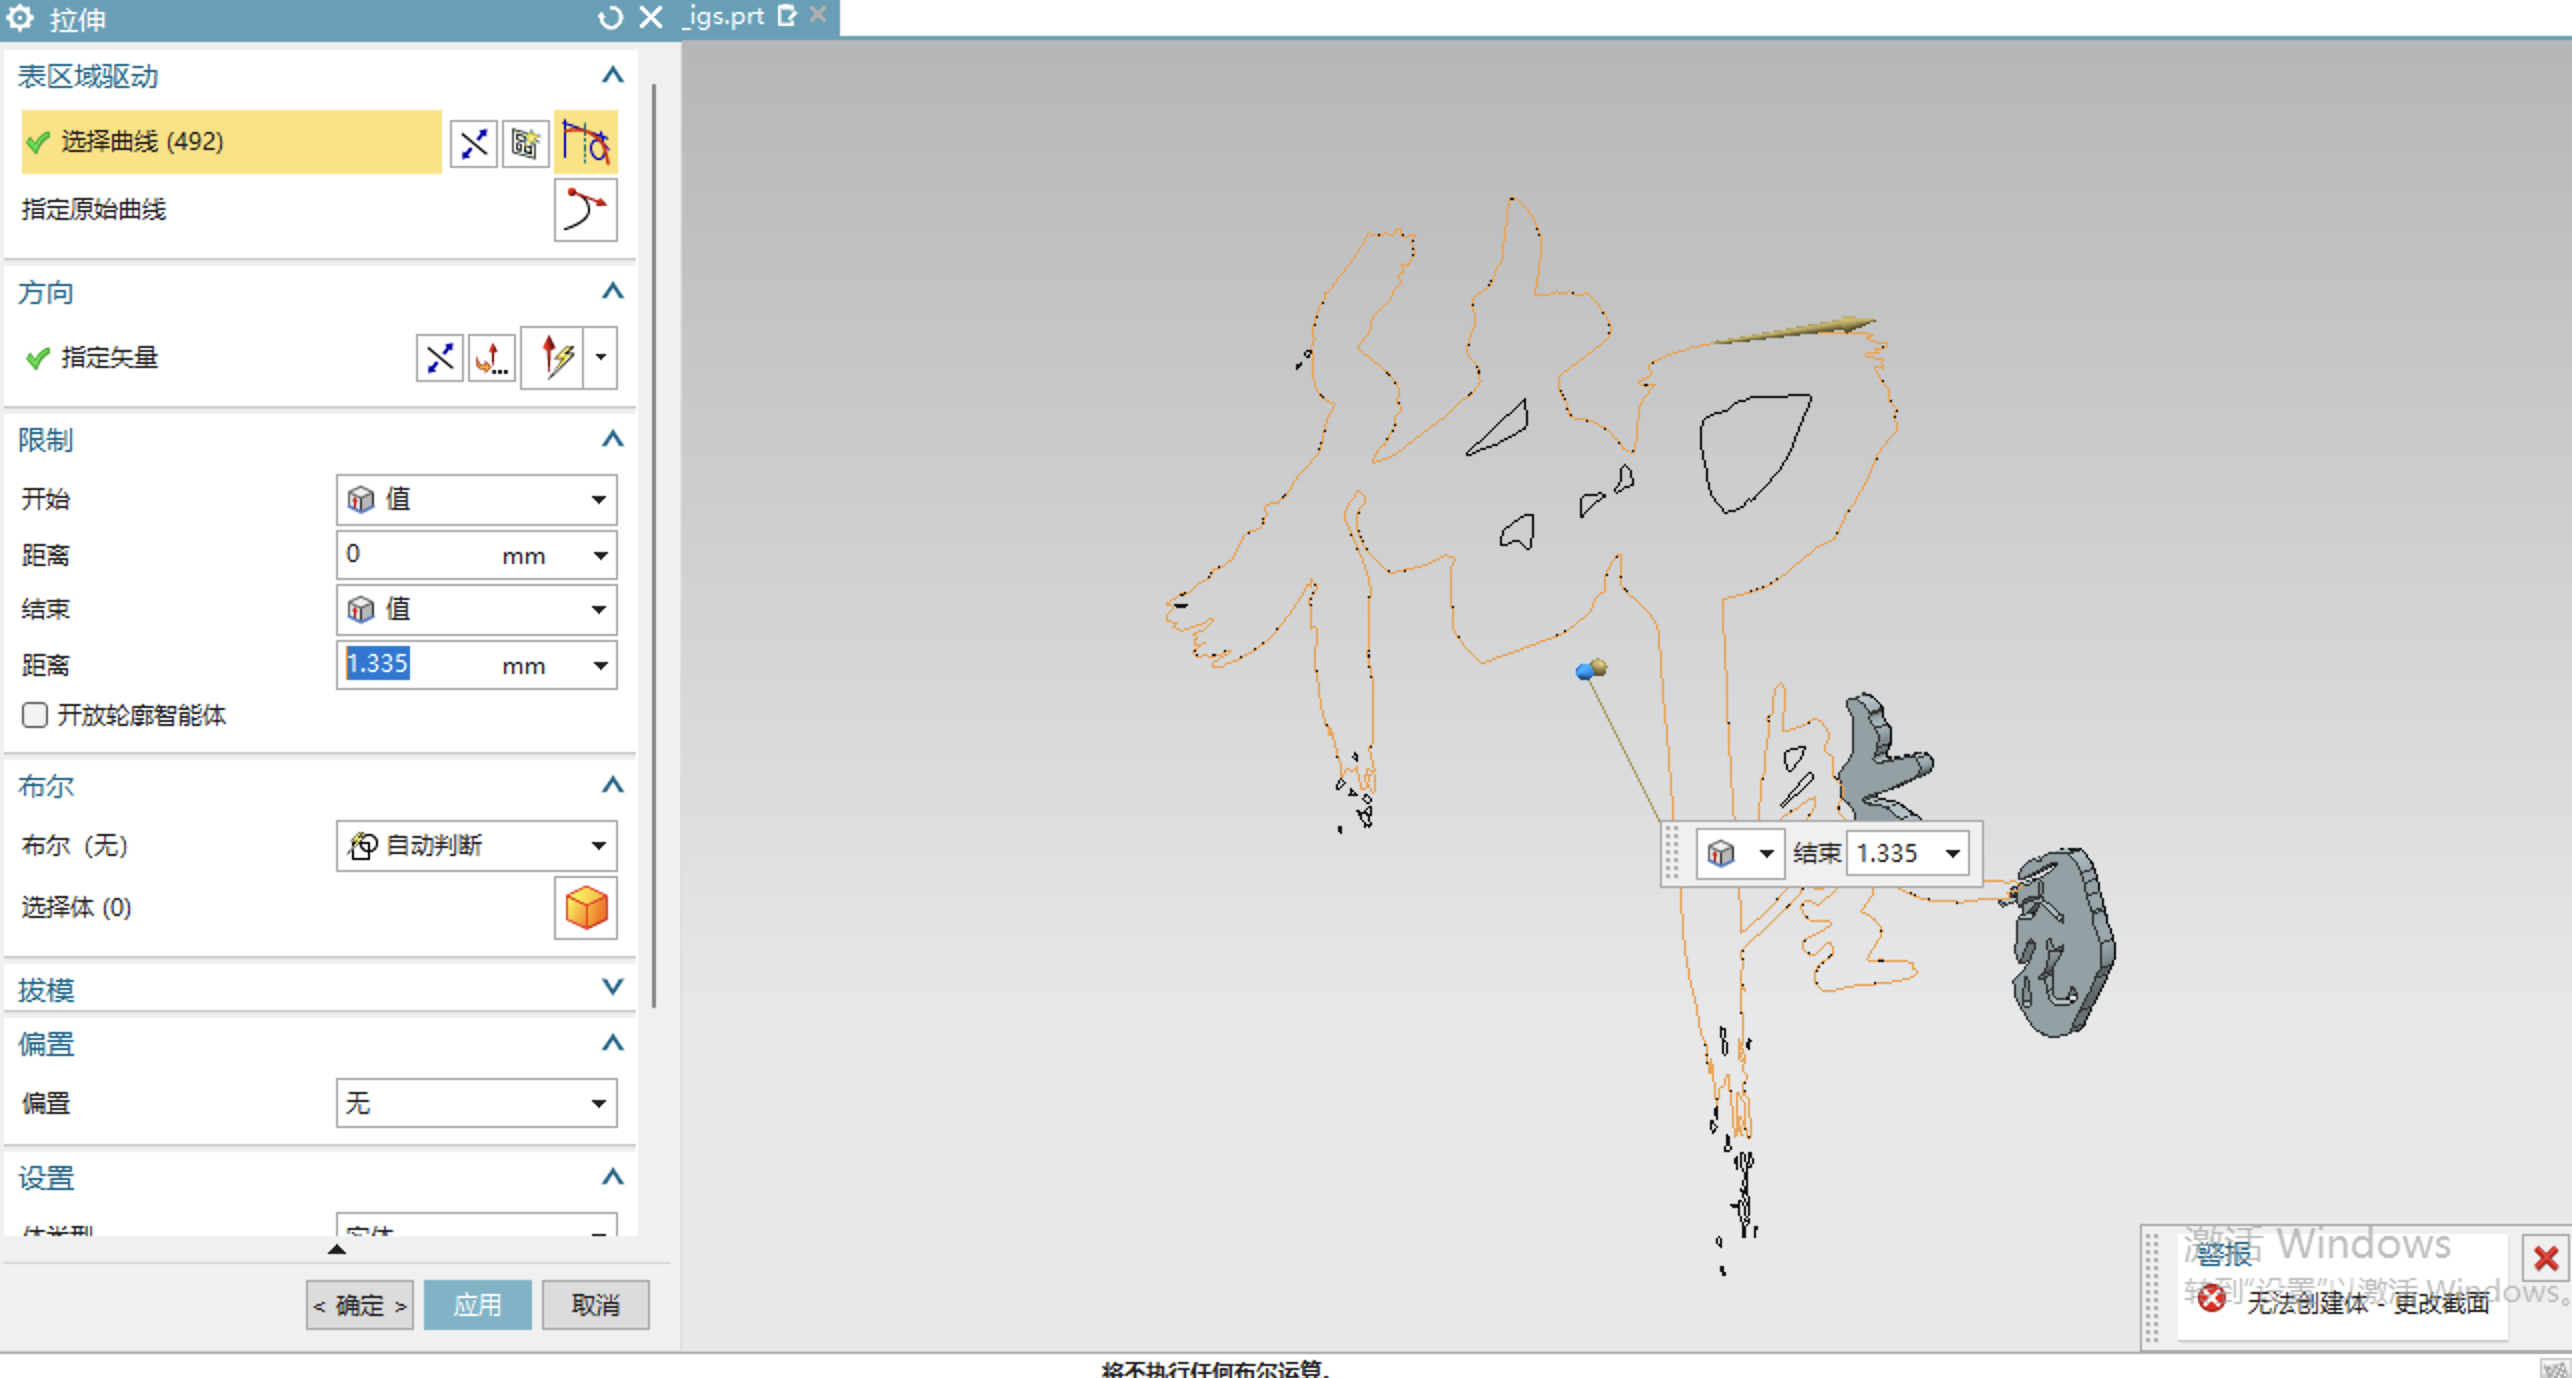Click the orange 选择体 cube icon

click(x=586, y=908)
